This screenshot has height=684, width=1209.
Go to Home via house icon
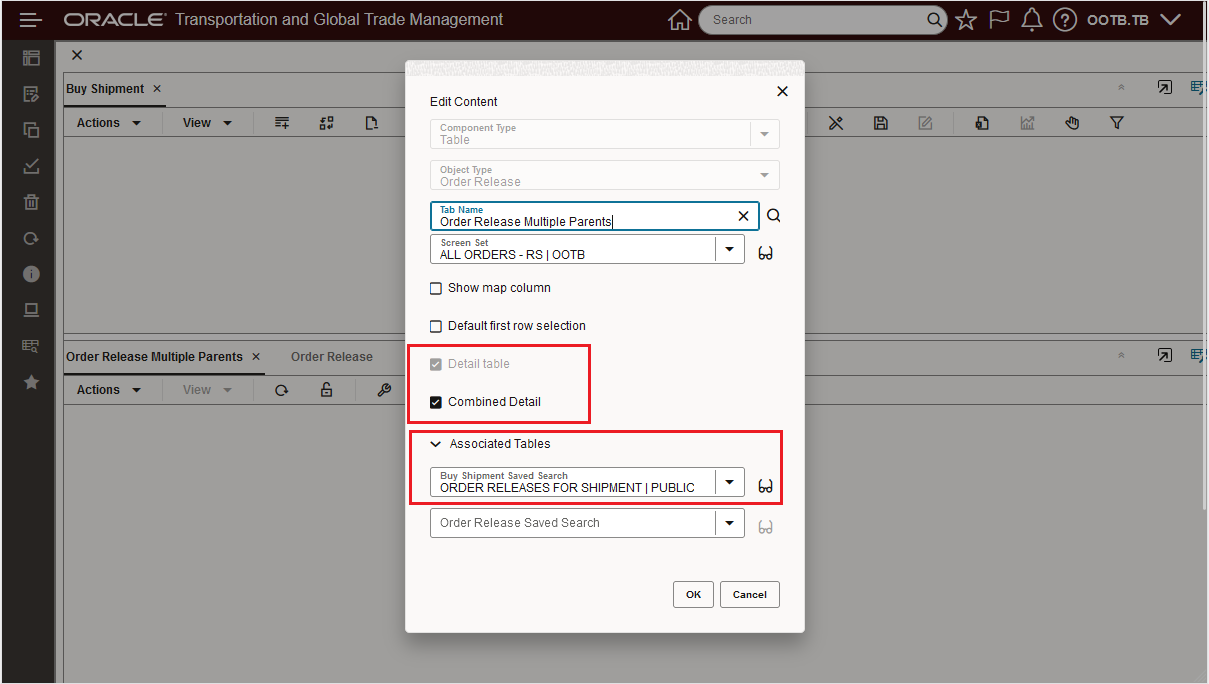(679, 20)
